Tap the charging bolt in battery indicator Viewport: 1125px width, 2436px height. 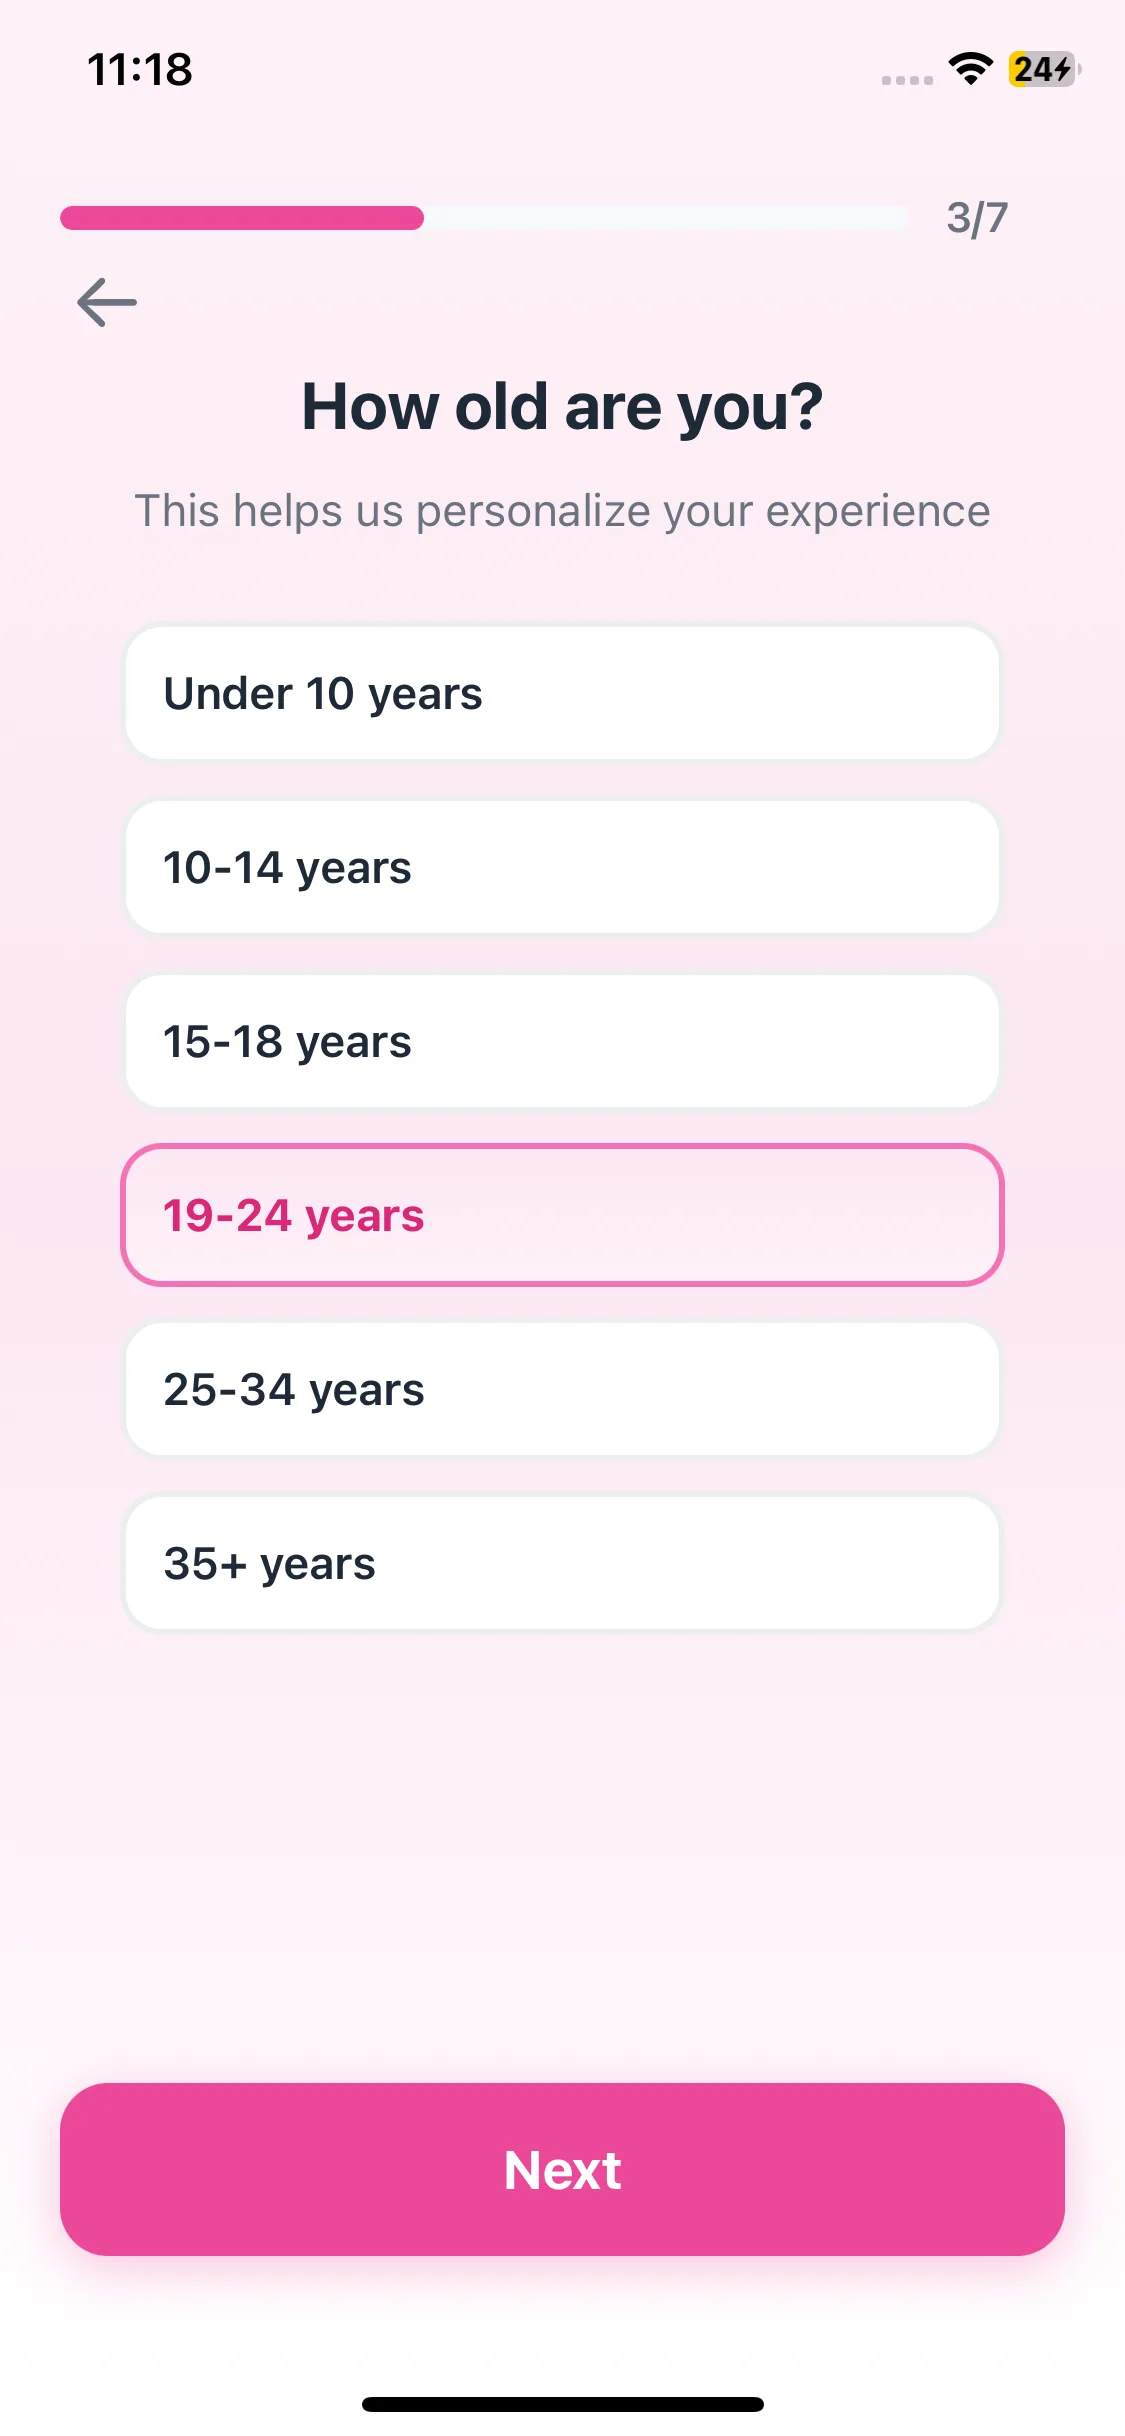click(1061, 69)
